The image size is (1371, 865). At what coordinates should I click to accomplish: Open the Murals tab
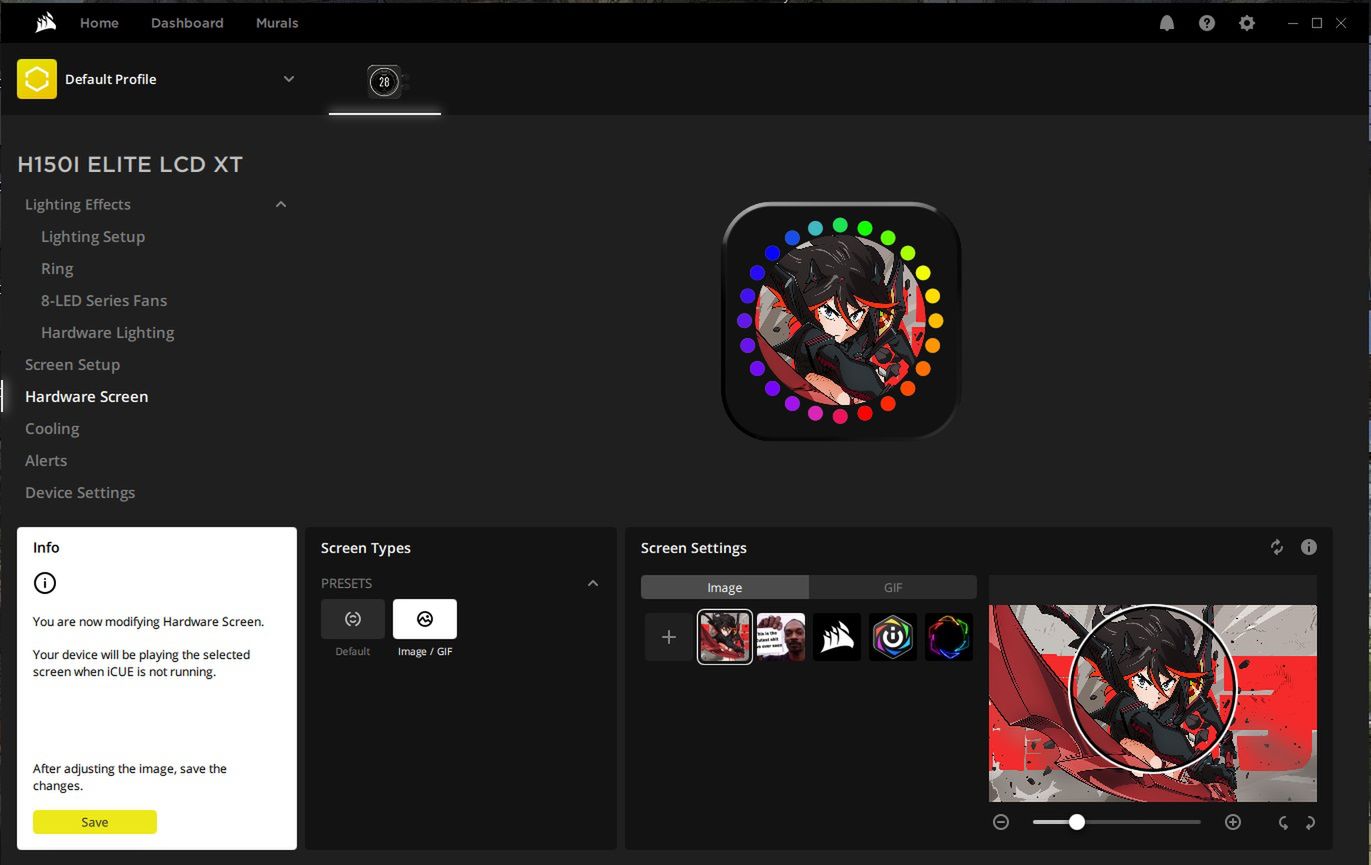point(277,23)
